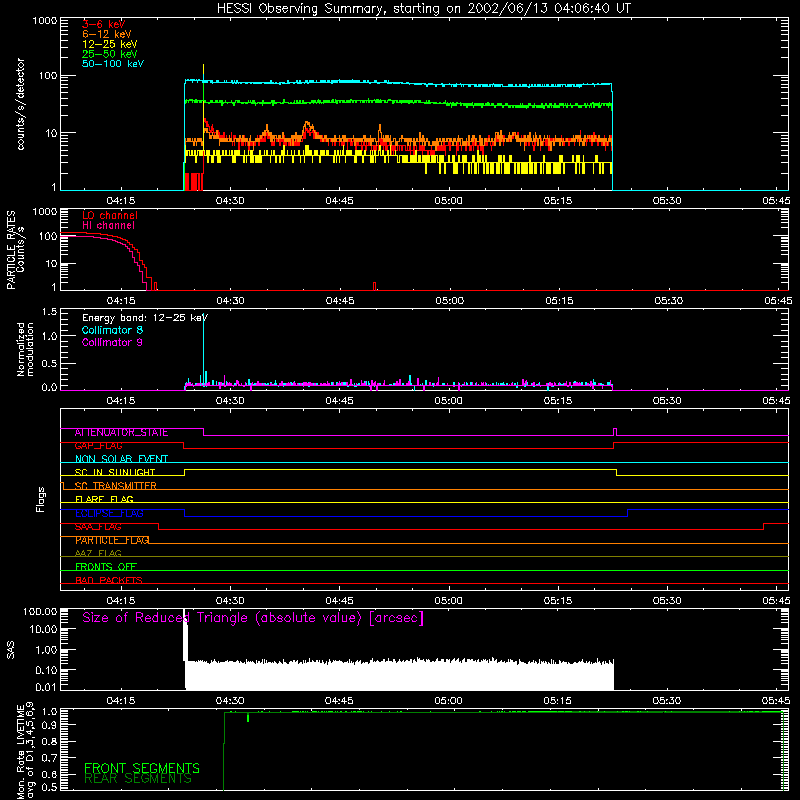The image size is (800, 800).
Task: Select the PARTICLE_FLAG label
Action: 112,540
